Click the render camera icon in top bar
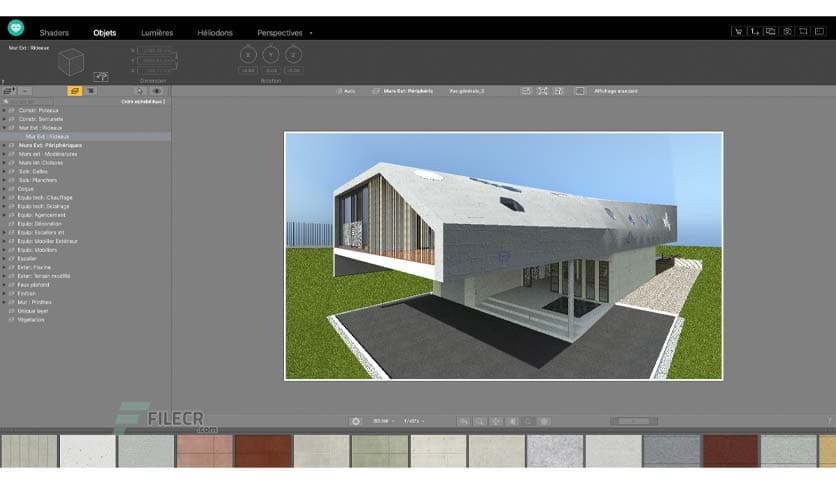 pyautogui.click(x=788, y=32)
